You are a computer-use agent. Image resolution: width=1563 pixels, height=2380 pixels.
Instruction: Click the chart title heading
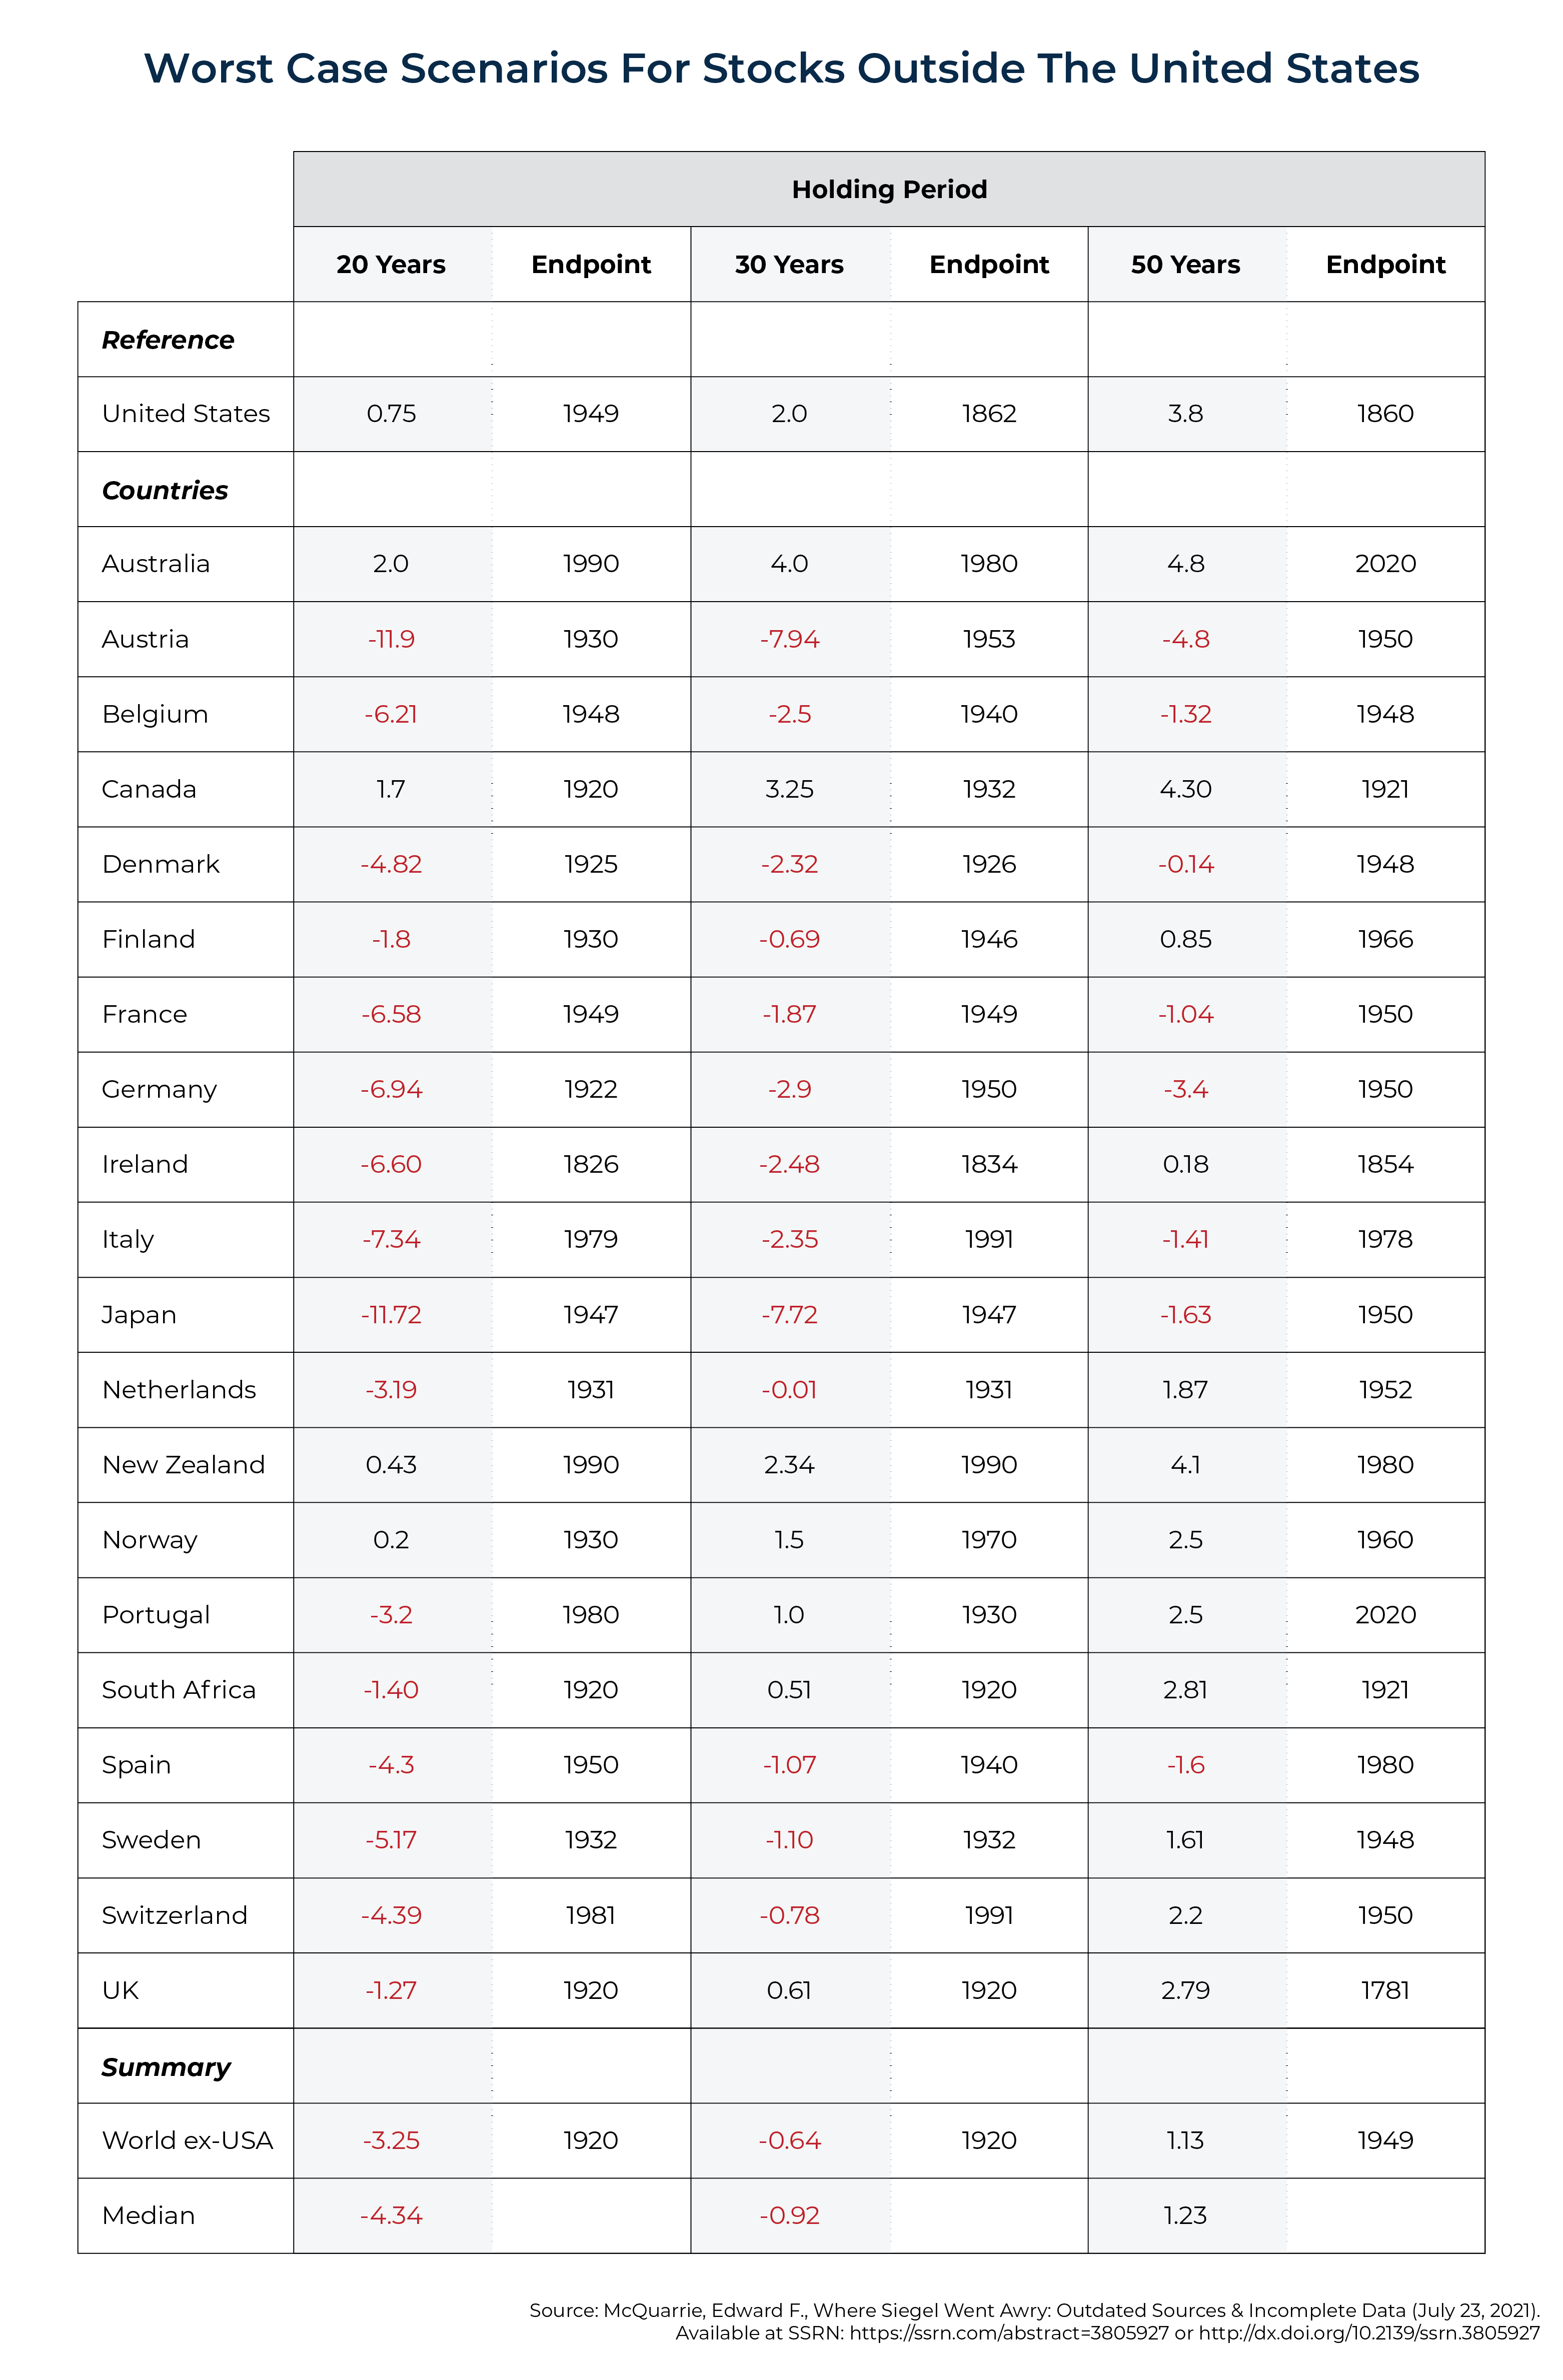point(781,68)
